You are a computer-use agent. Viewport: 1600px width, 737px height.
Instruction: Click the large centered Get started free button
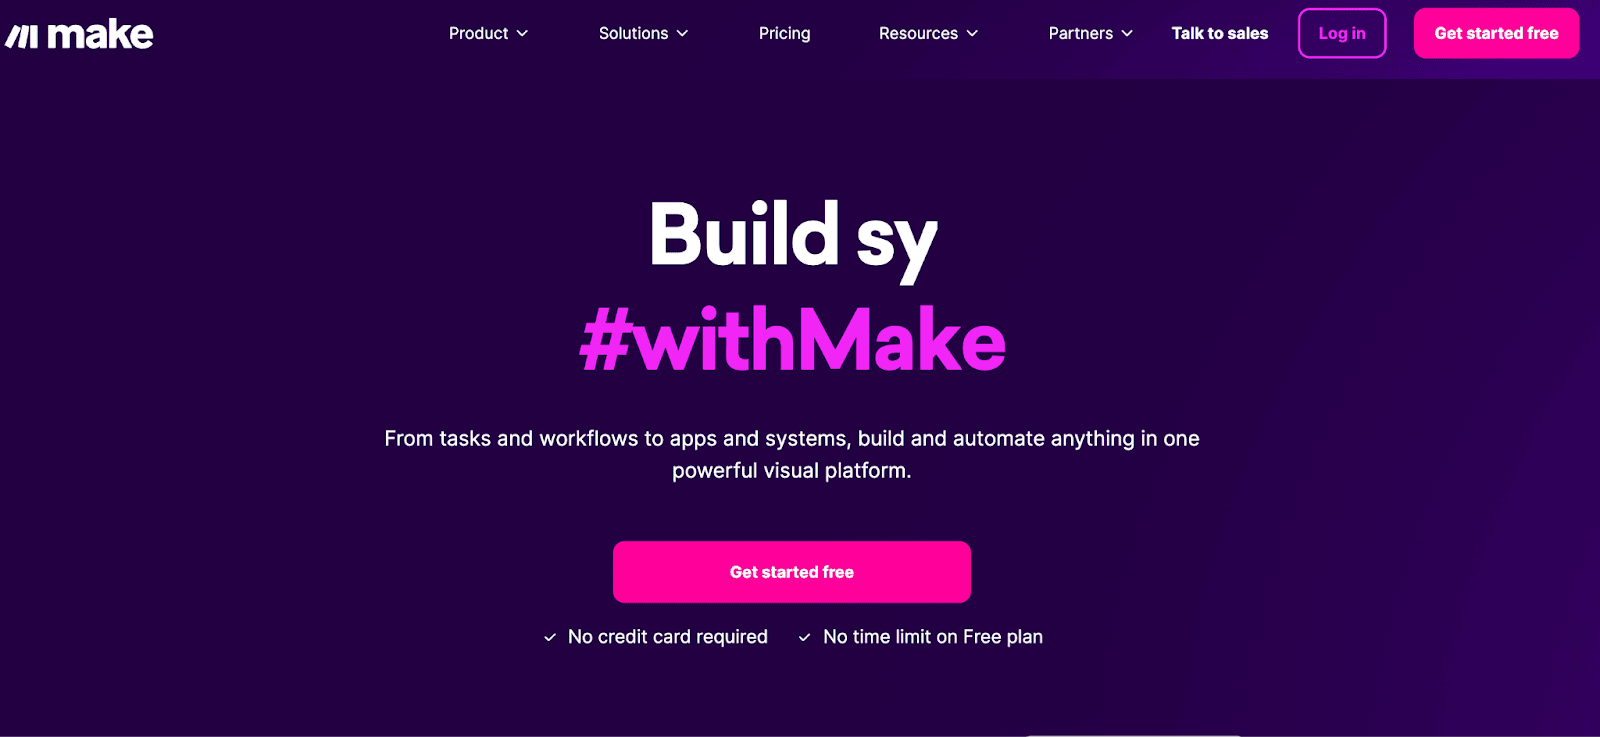pos(792,572)
